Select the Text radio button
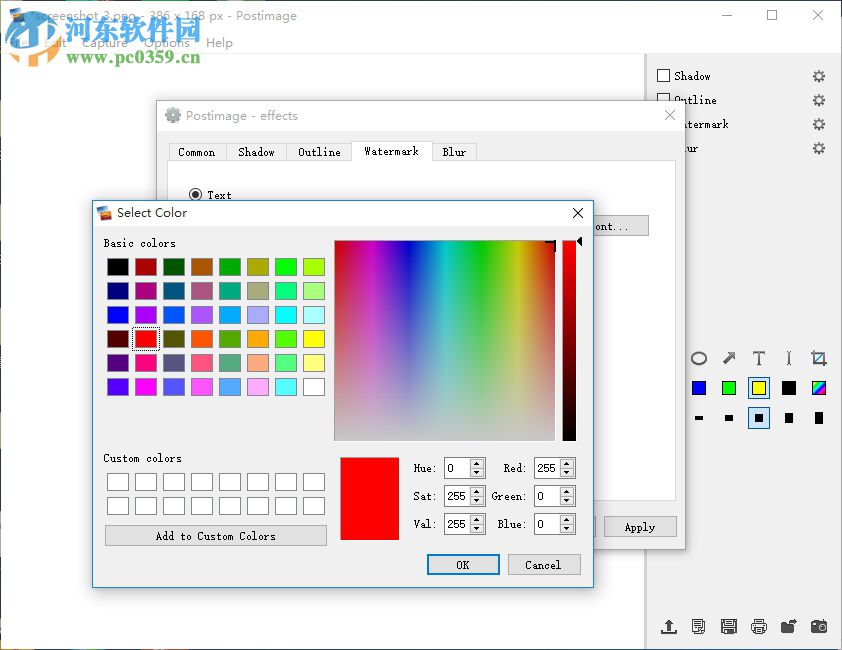This screenshot has height=650, width=842. pos(196,195)
